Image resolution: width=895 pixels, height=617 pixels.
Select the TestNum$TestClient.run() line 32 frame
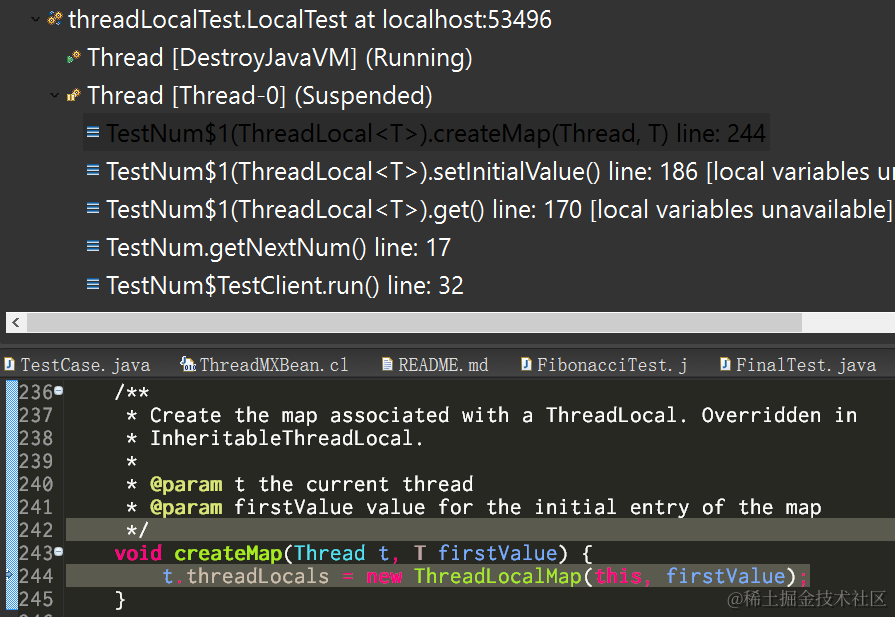point(285,285)
